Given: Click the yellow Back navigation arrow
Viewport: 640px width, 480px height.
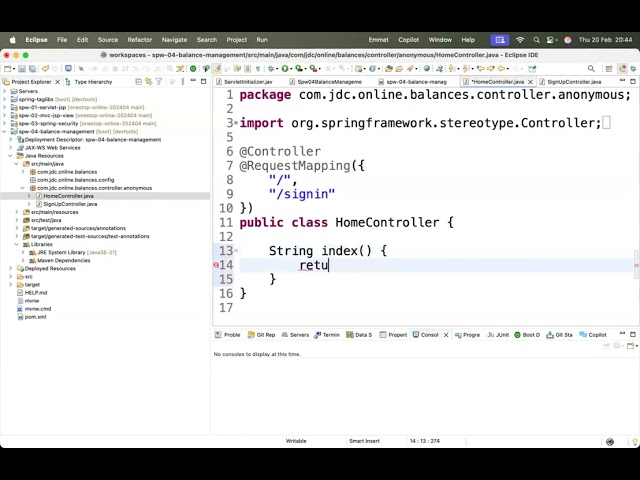Looking at the screenshot, I should pos(501,69).
